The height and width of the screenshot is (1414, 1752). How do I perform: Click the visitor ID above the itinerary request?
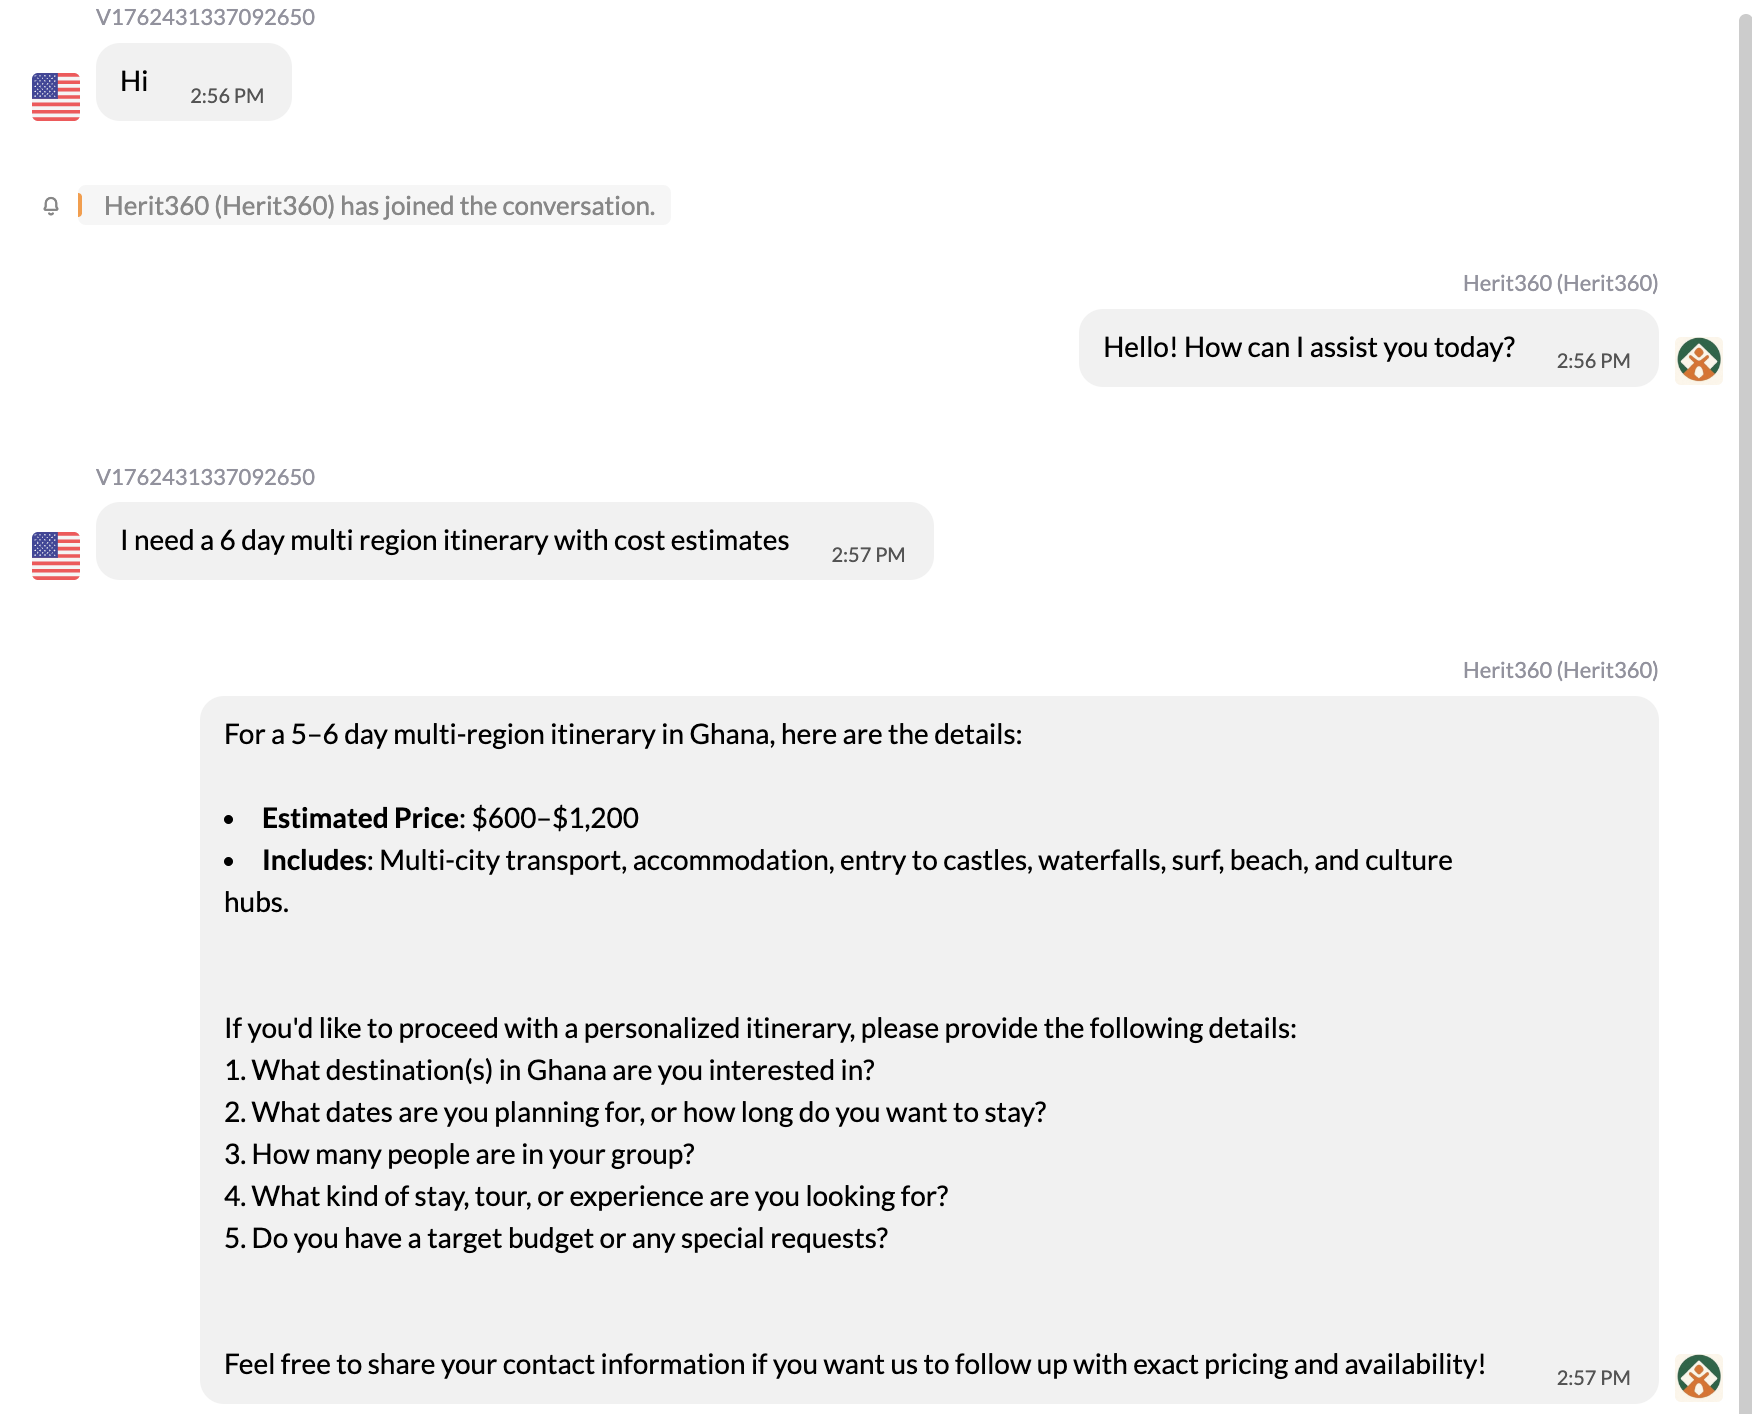tap(205, 477)
